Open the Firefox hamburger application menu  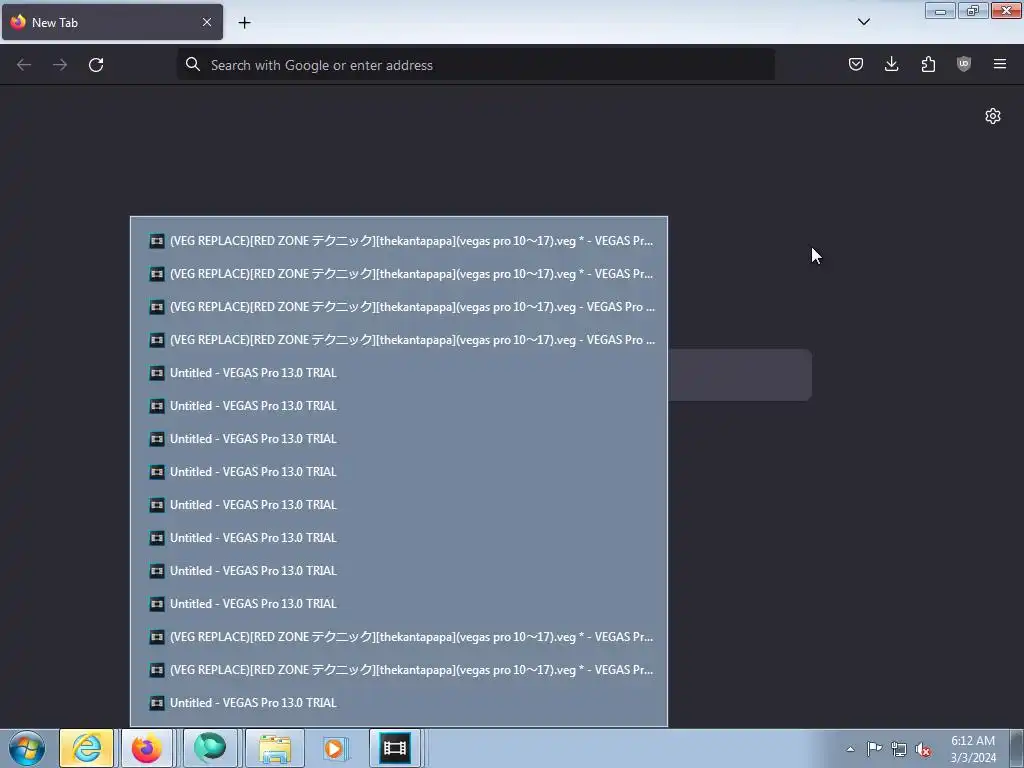[1000, 64]
